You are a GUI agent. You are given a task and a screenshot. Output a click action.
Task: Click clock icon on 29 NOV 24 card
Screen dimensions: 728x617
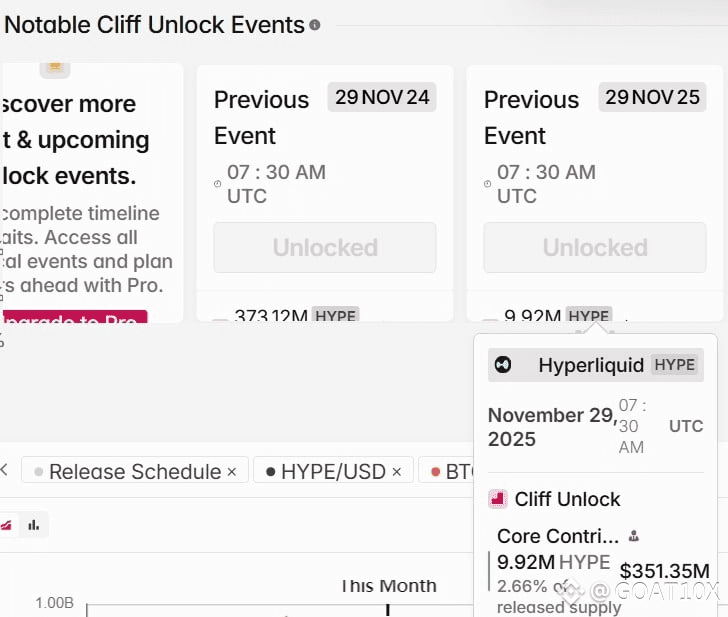point(218,184)
